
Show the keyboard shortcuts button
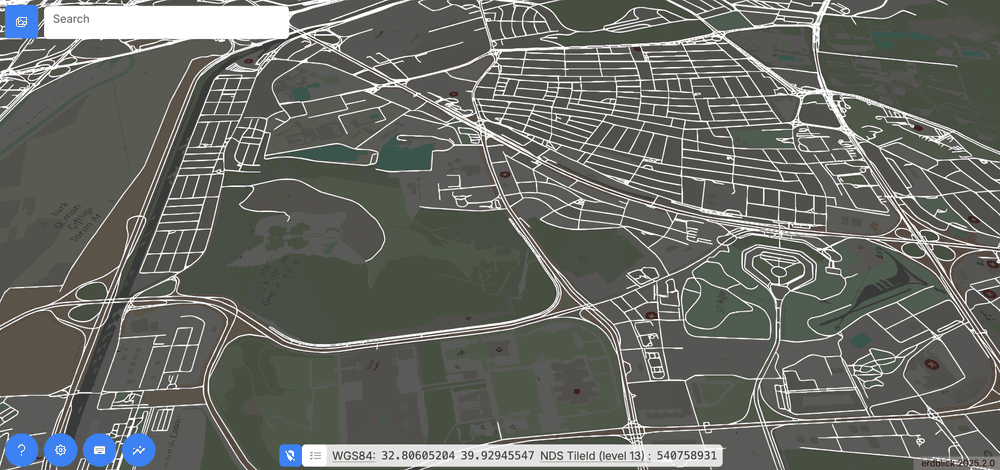[100, 450]
